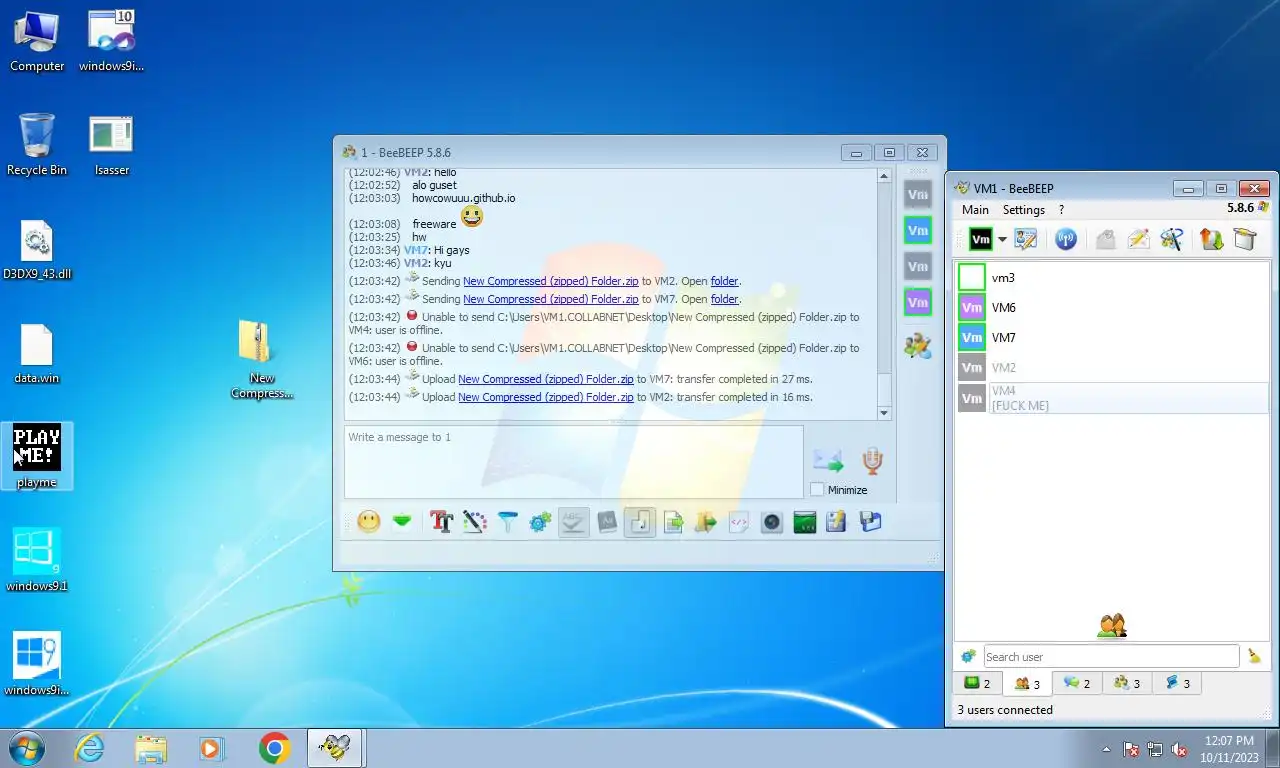The width and height of the screenshot is (1280, 768).
Task: Select offline user VM2 in the user list
Action: tap(1112, 368)
